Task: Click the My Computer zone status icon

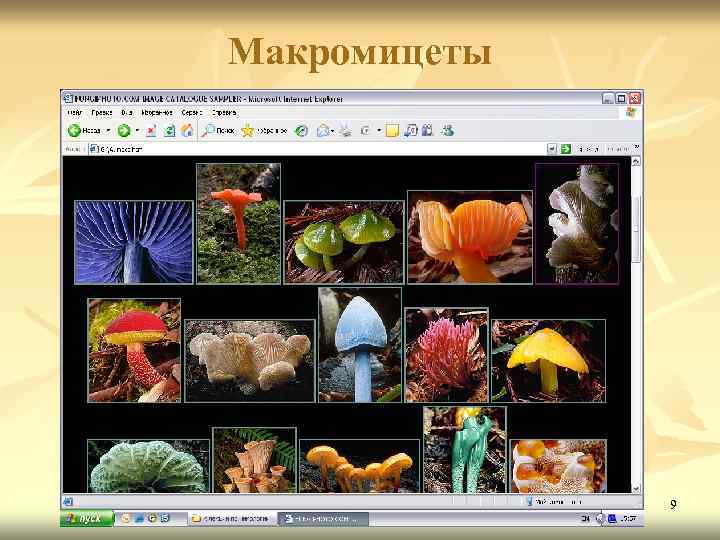Action: (530, 502)
